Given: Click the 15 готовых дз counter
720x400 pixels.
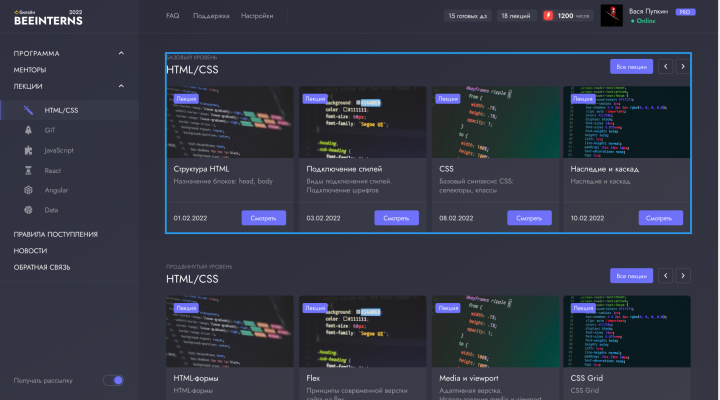Looking at the screenshot, I should (x=467, y=16).
